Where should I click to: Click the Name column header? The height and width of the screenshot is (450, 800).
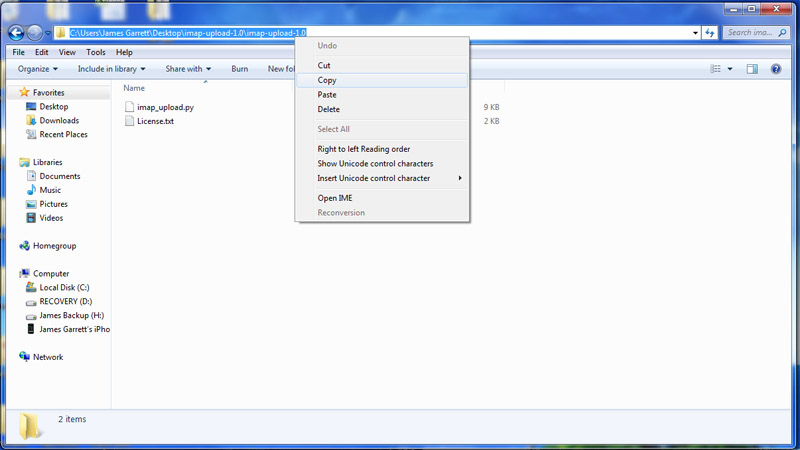(134, 88)
